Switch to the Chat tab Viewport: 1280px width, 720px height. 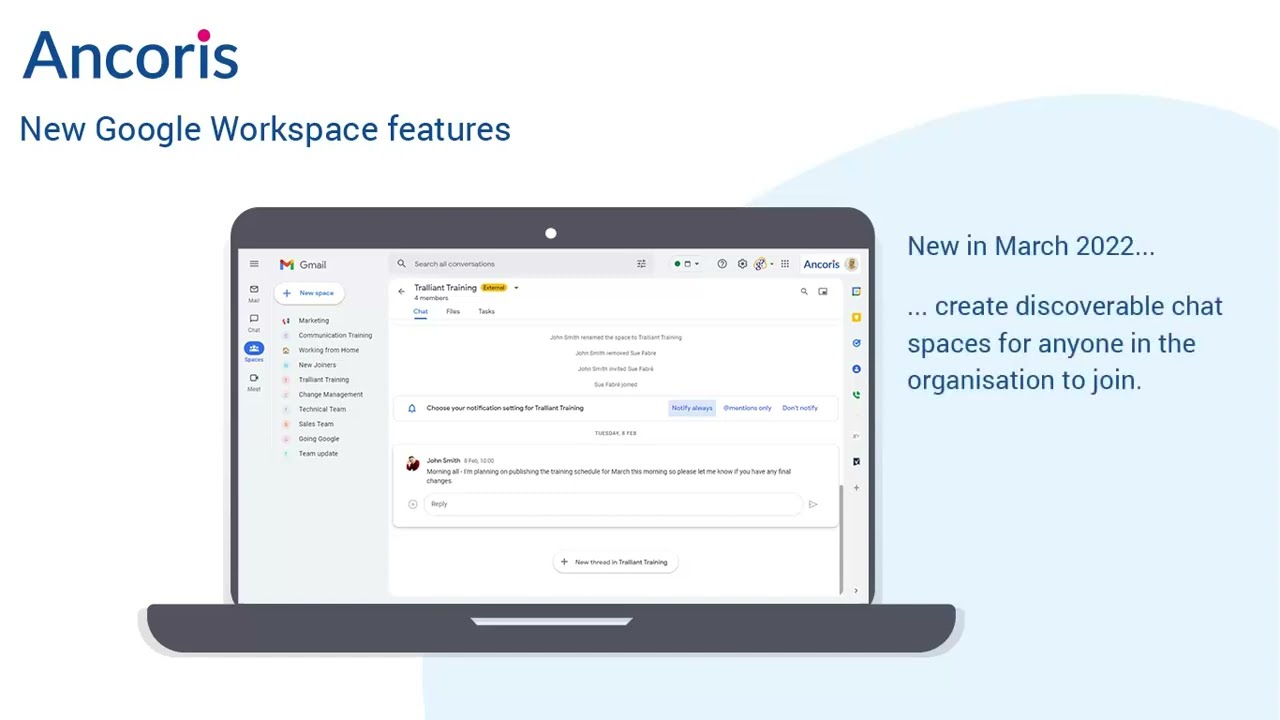pos(421,311)
